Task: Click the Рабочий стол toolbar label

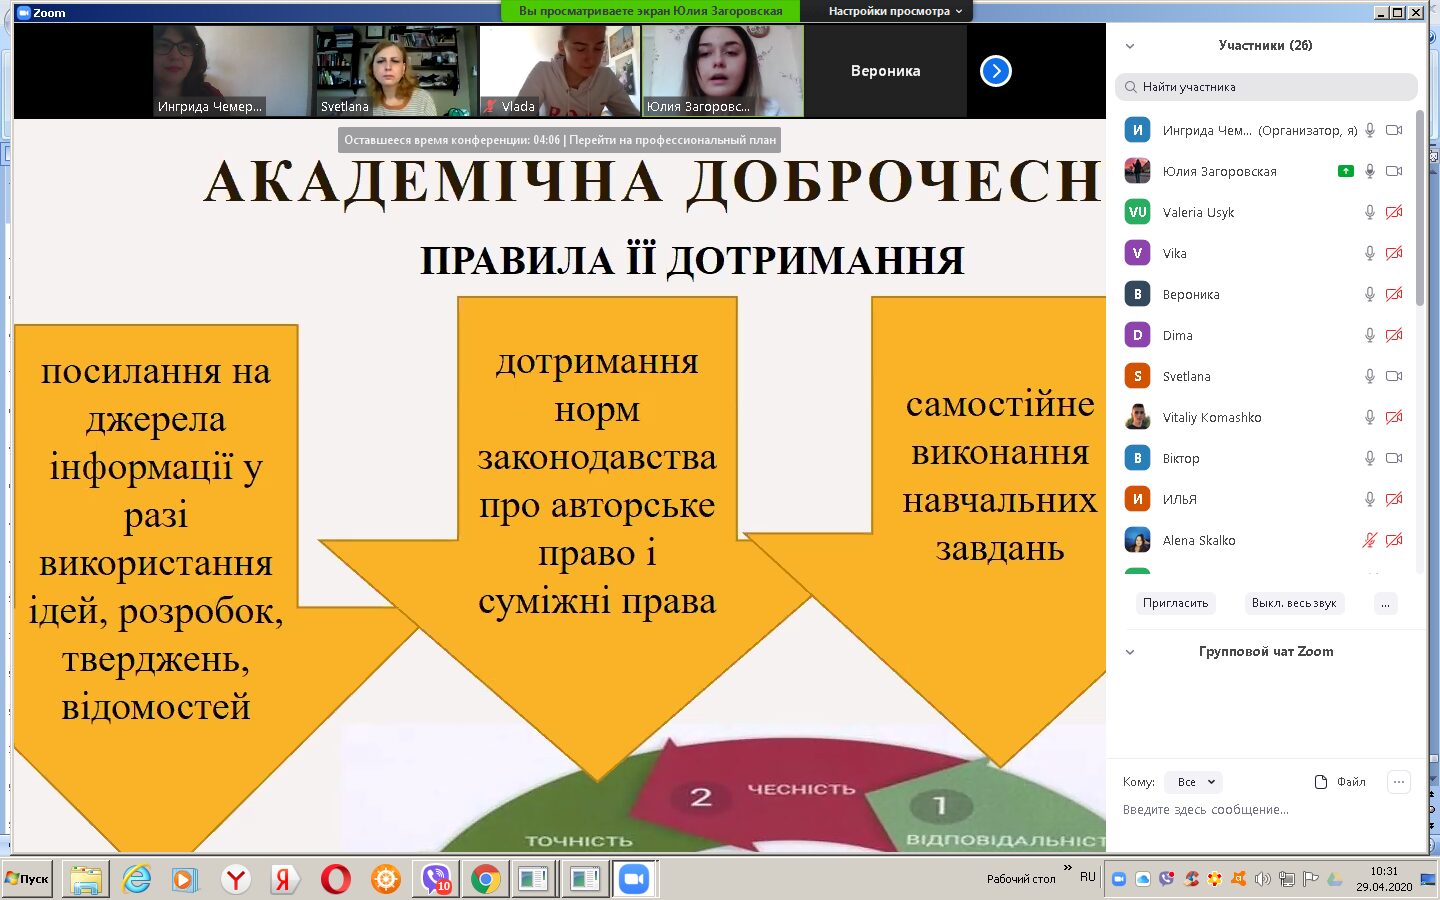Action: (x=1021, y=879)
